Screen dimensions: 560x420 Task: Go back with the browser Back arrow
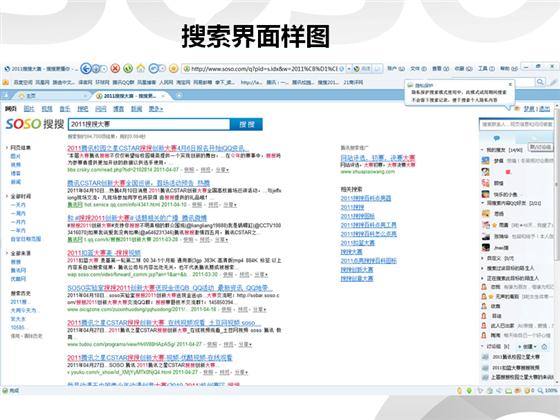point(85,68)
